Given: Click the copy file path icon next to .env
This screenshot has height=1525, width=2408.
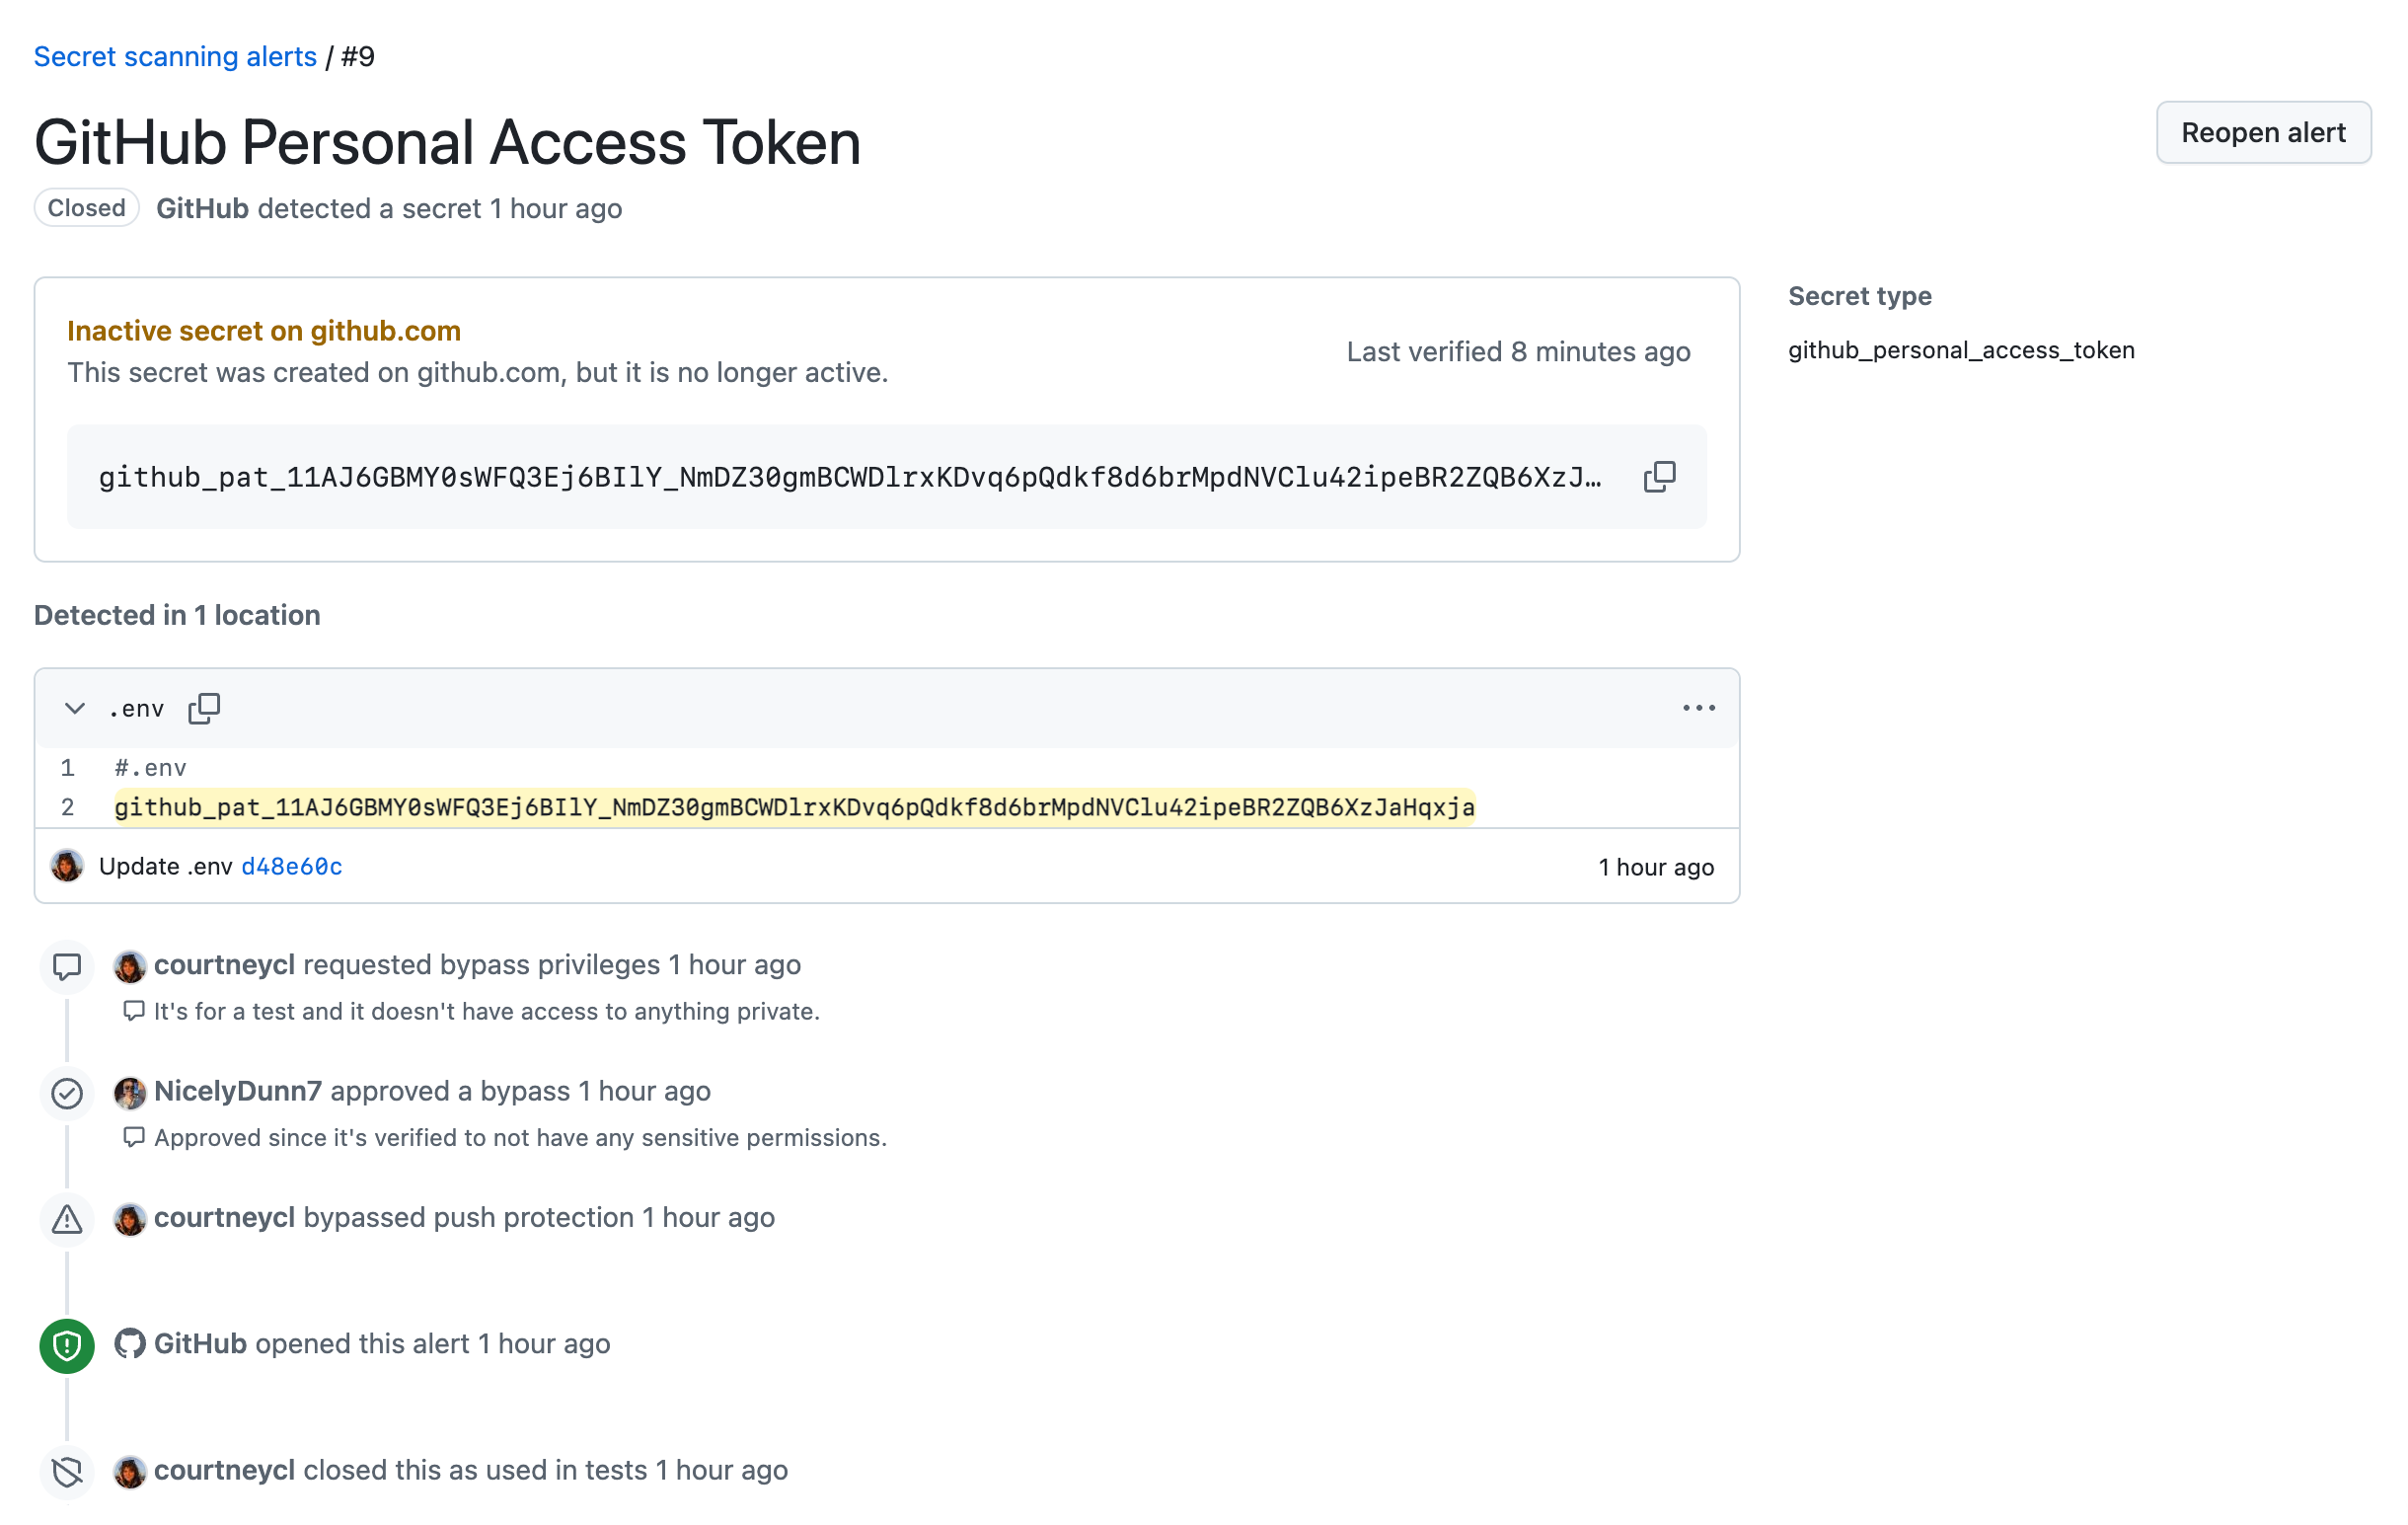Looking at the screenshot, I should pos(205,707).
